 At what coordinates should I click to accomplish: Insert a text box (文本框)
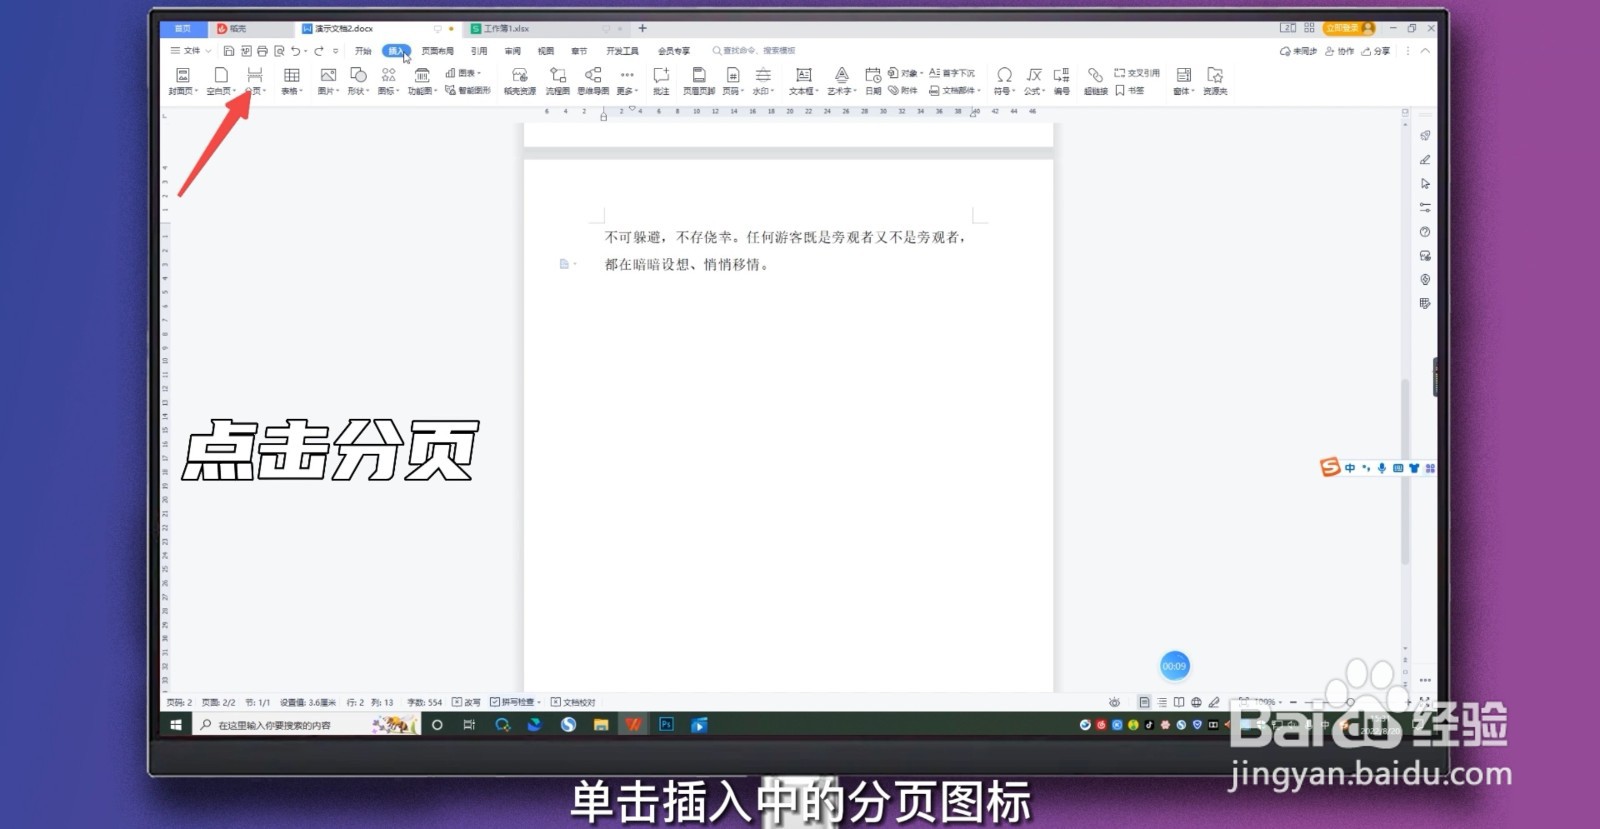point(803,81)
